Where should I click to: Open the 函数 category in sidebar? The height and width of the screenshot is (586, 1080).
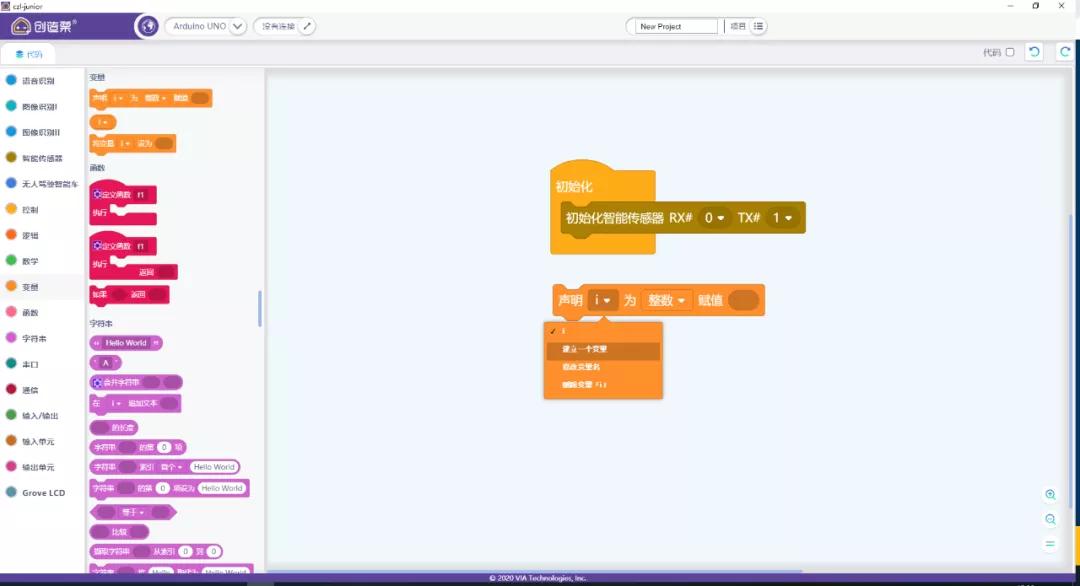(30, 313)
